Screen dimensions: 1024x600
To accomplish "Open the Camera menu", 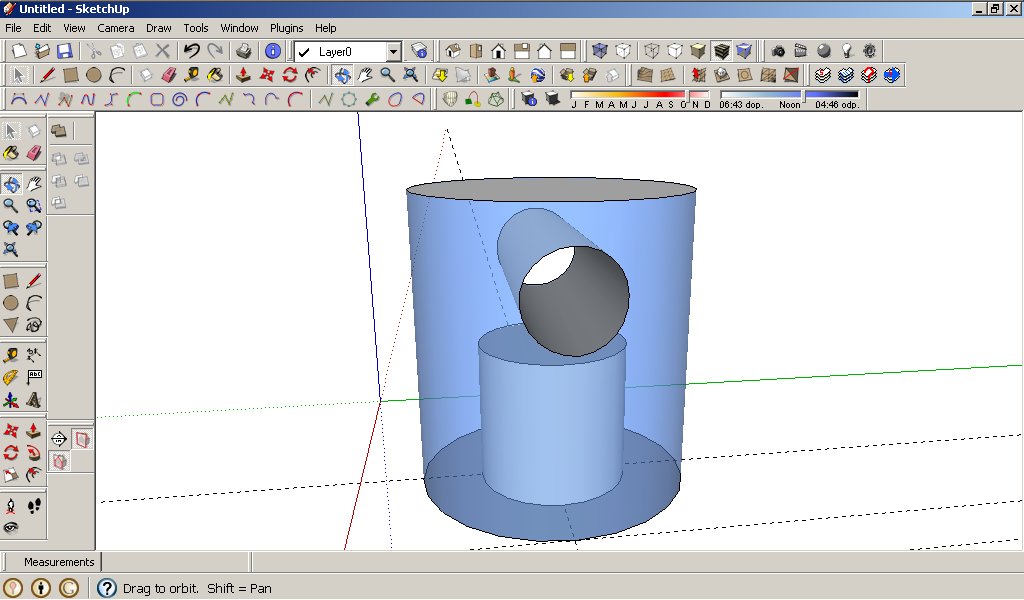I will pyautogui.click(x=115, y=28).
